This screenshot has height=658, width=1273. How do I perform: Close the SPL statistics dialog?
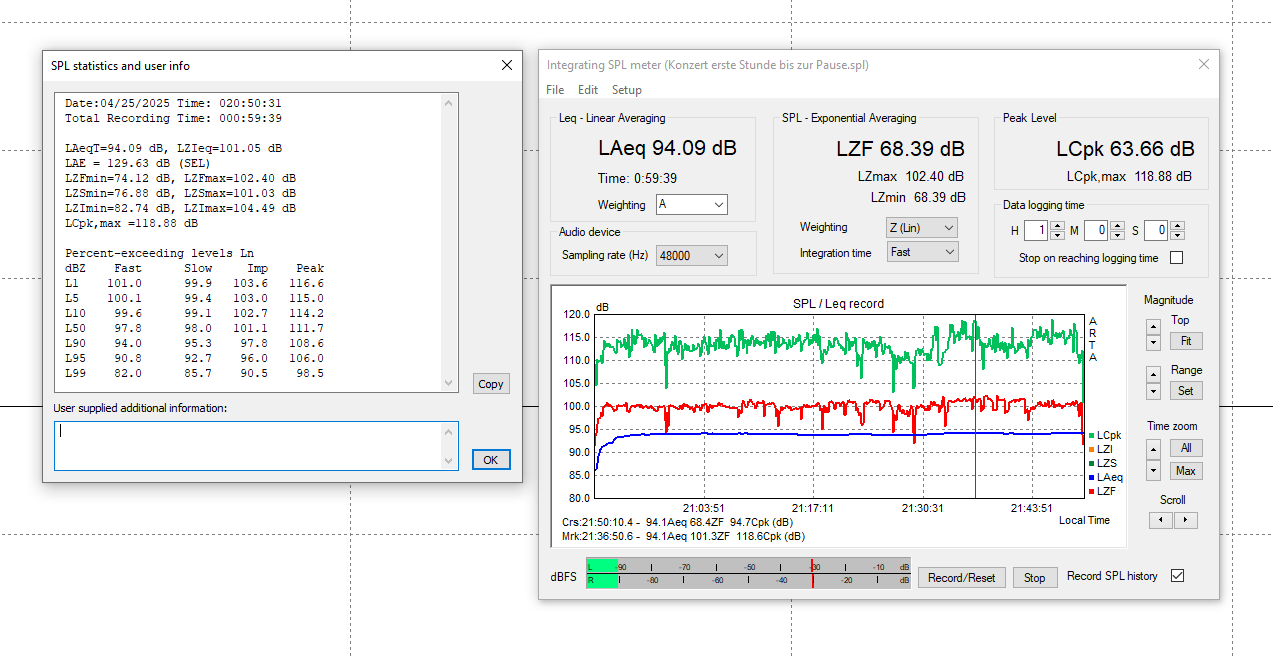[507, 65]
